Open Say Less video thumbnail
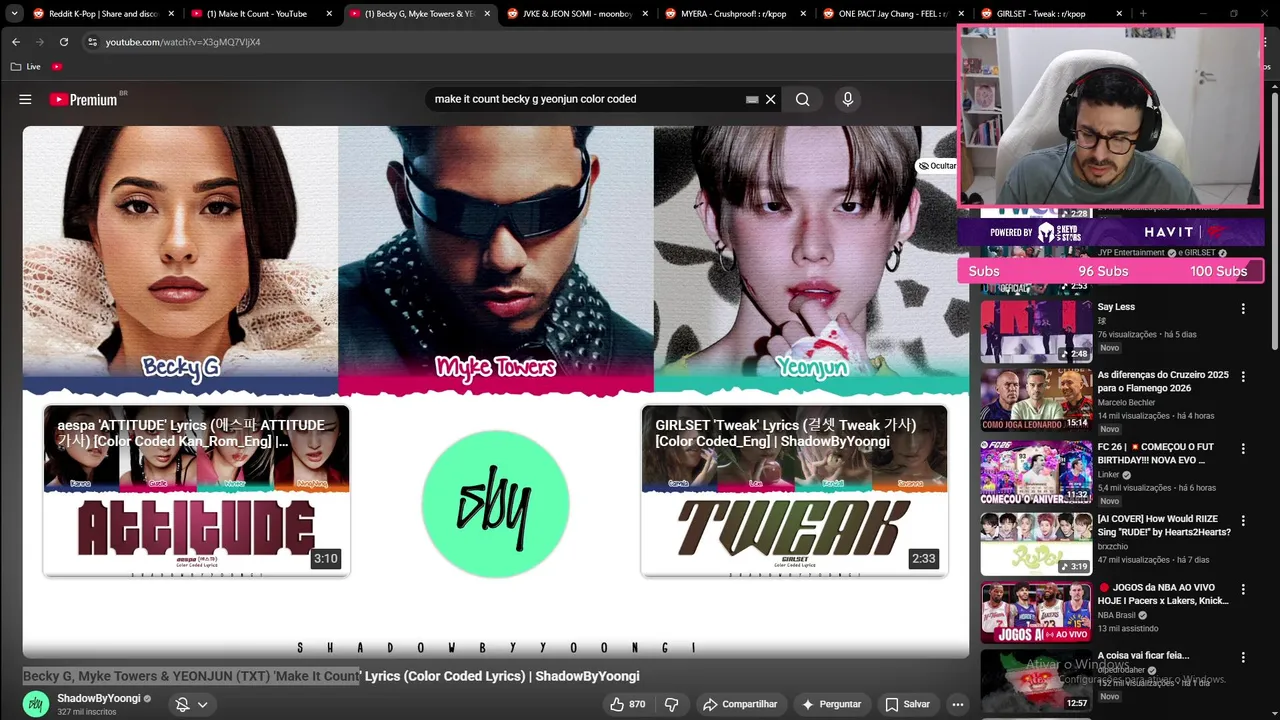The width and height of the screenshot is (1280, 720). pyautogui.click(x=1036, y=331)
